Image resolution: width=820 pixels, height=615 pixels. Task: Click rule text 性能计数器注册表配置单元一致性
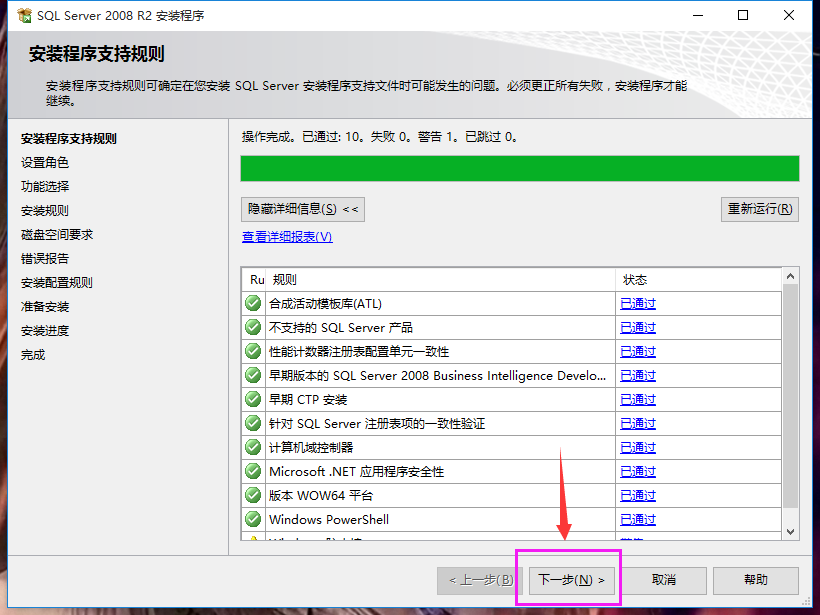(359, 352)
